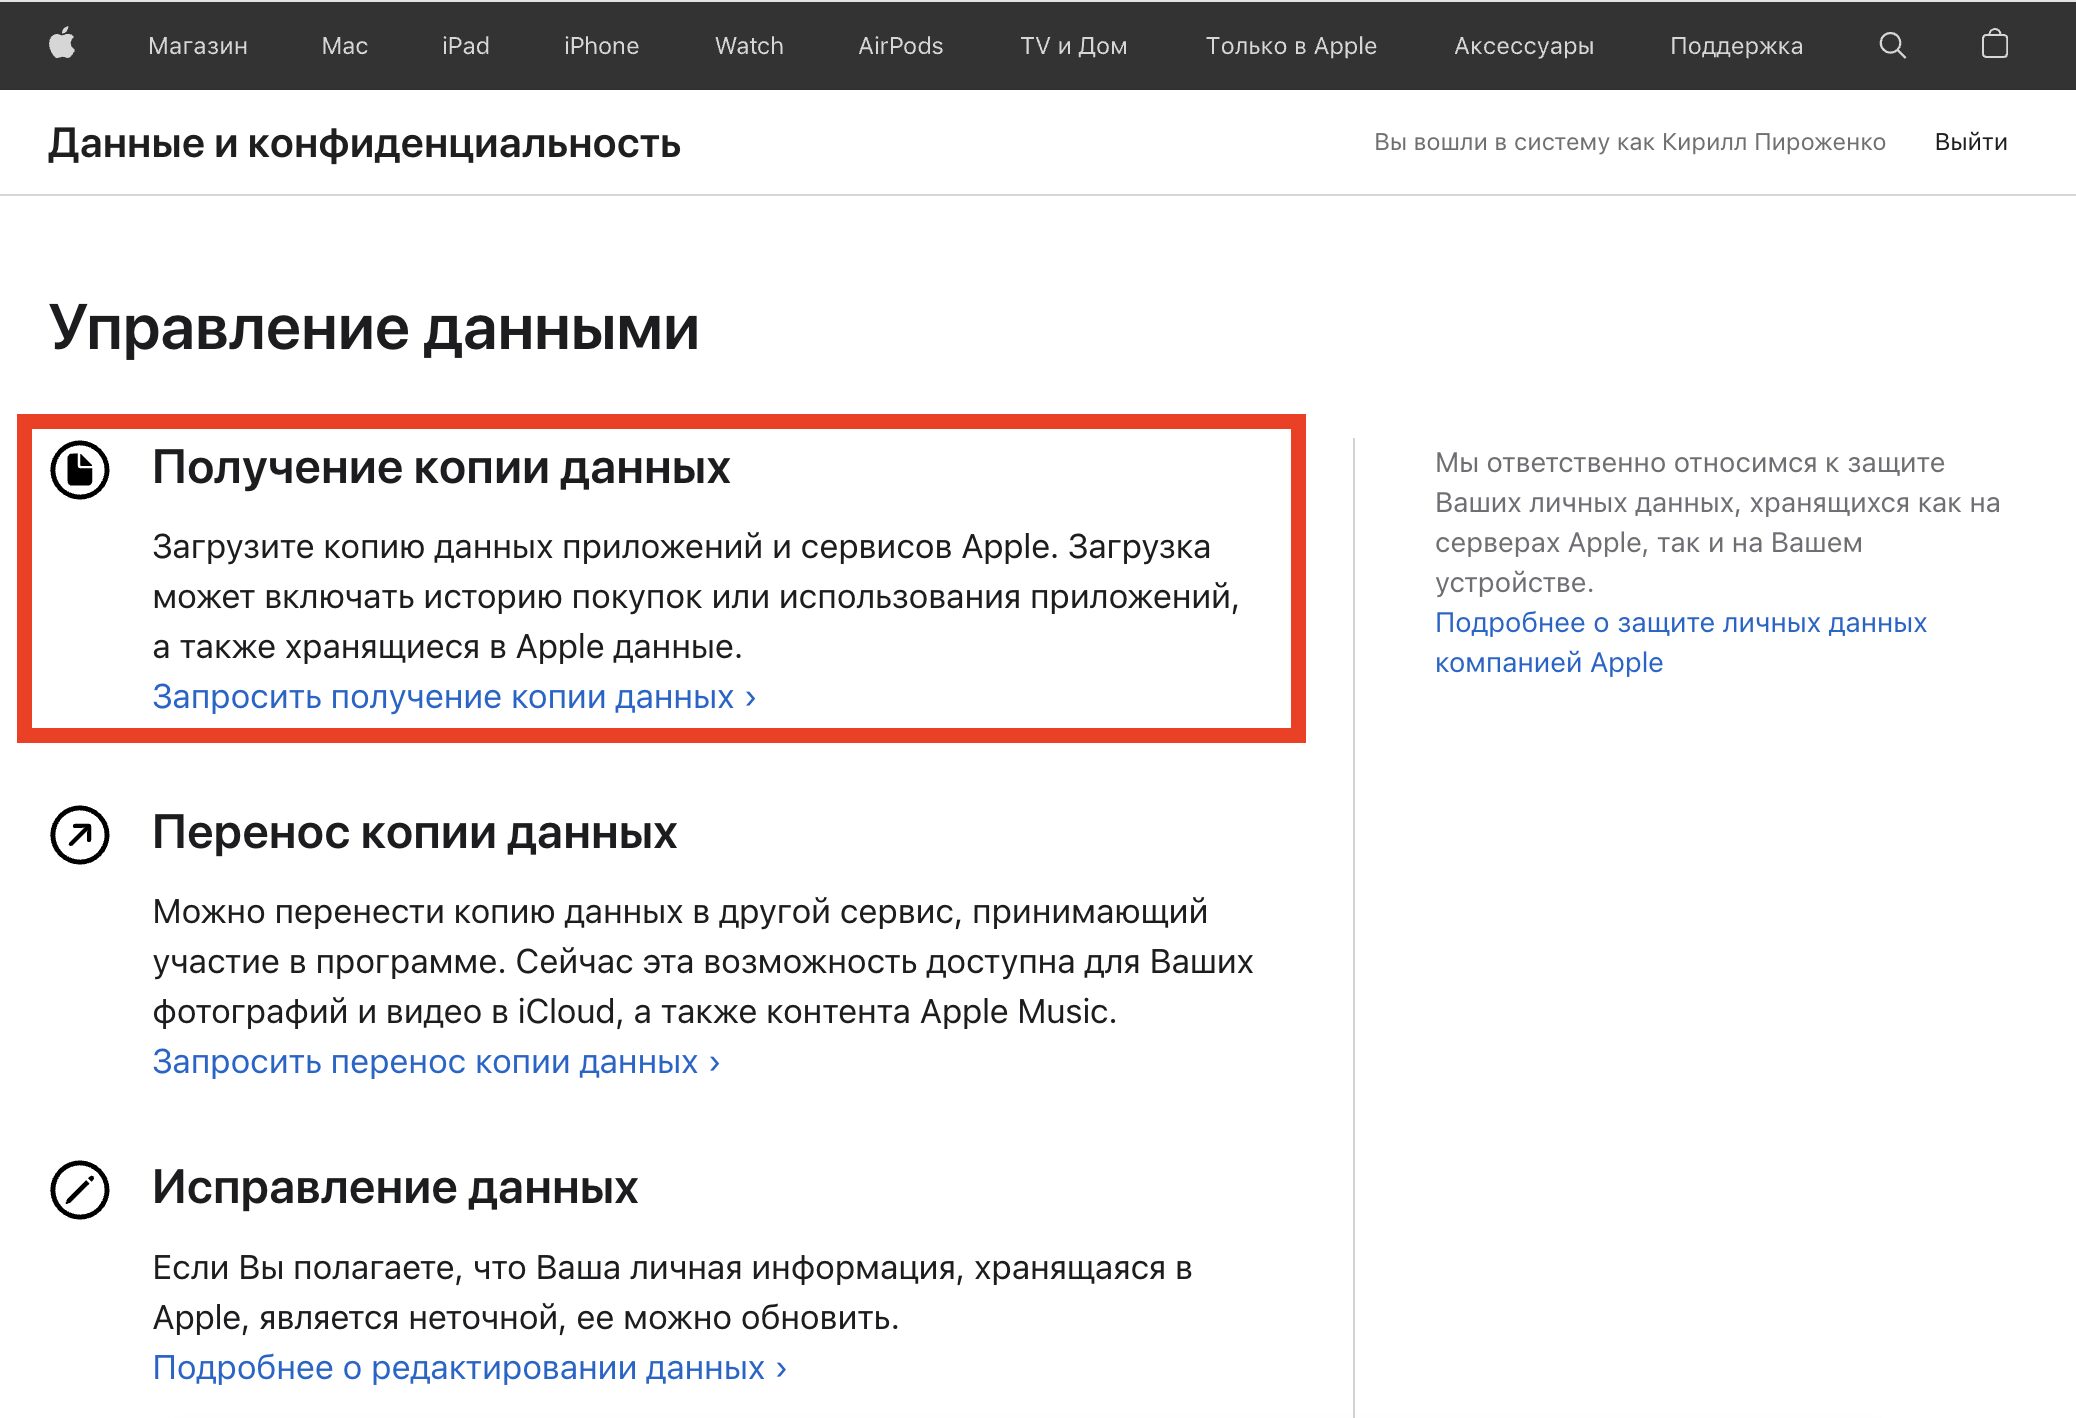Click Выйти to sign out
Viewport: 2076px width, 1418px height.
pos(1969,141)
